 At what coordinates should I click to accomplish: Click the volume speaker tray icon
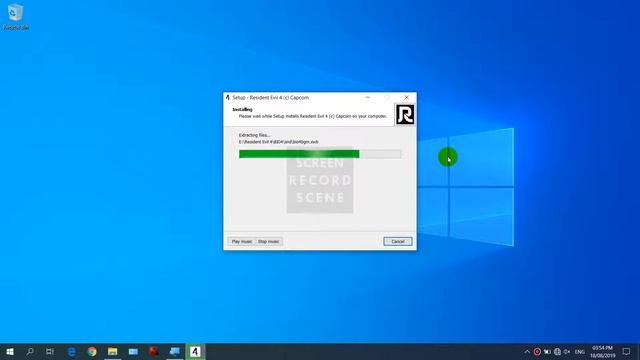(x=567, y=352)
